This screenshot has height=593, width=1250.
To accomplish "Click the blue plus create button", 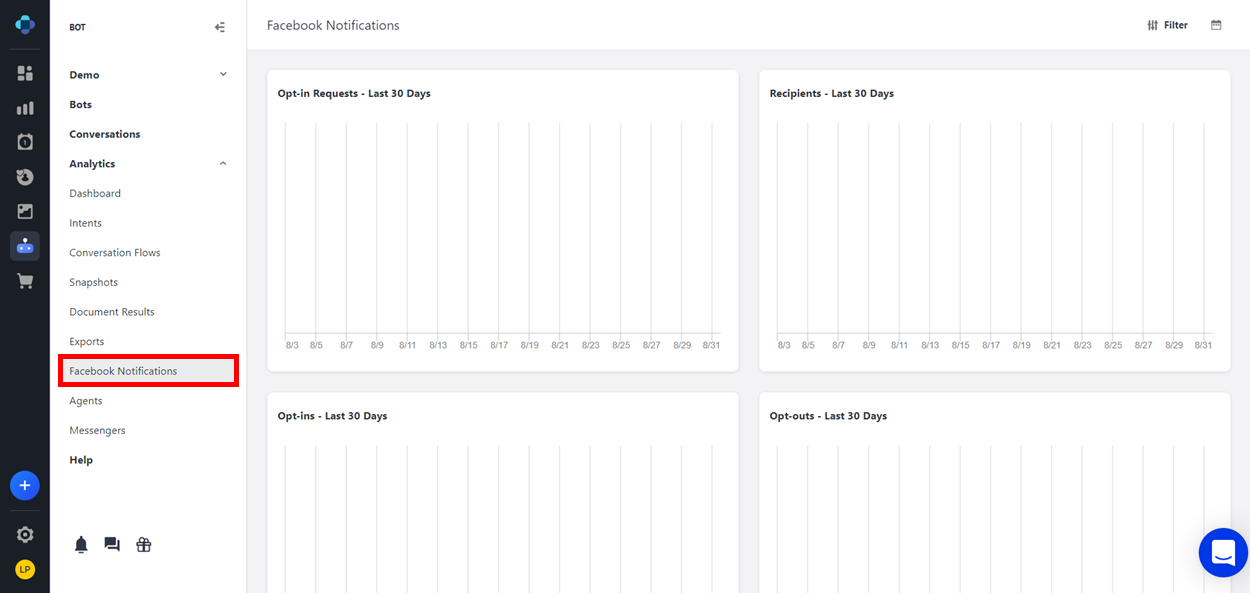I will (x=25, y=486).
